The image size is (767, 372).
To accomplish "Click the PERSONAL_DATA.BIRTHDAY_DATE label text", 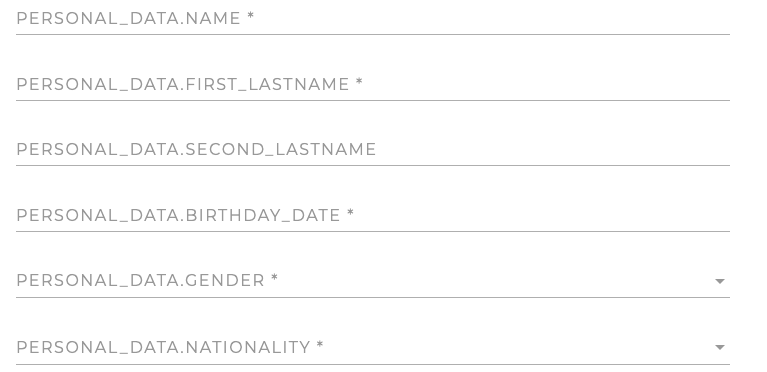I will click(x=179, y=215).
